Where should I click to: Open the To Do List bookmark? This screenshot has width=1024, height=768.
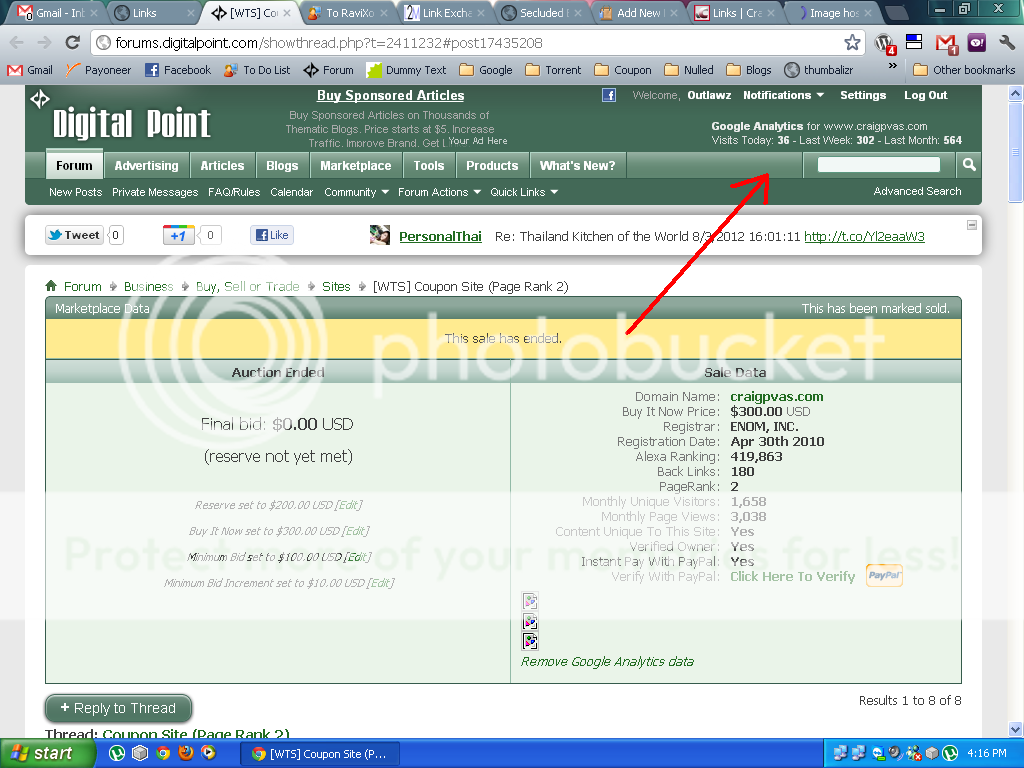(x=257, y=70)
